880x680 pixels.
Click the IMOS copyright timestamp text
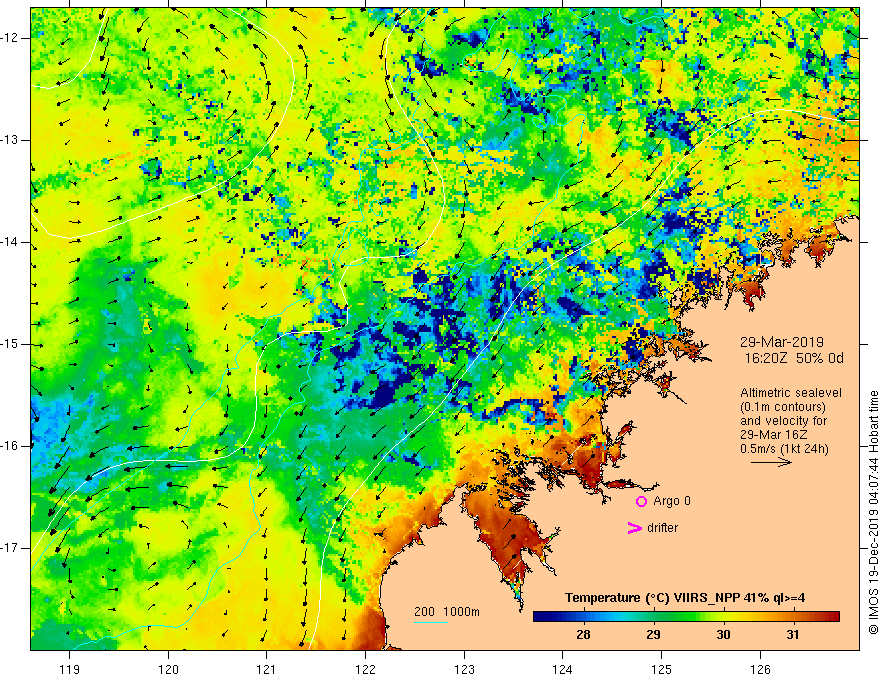pyautogui.click(x=873, y=513)
